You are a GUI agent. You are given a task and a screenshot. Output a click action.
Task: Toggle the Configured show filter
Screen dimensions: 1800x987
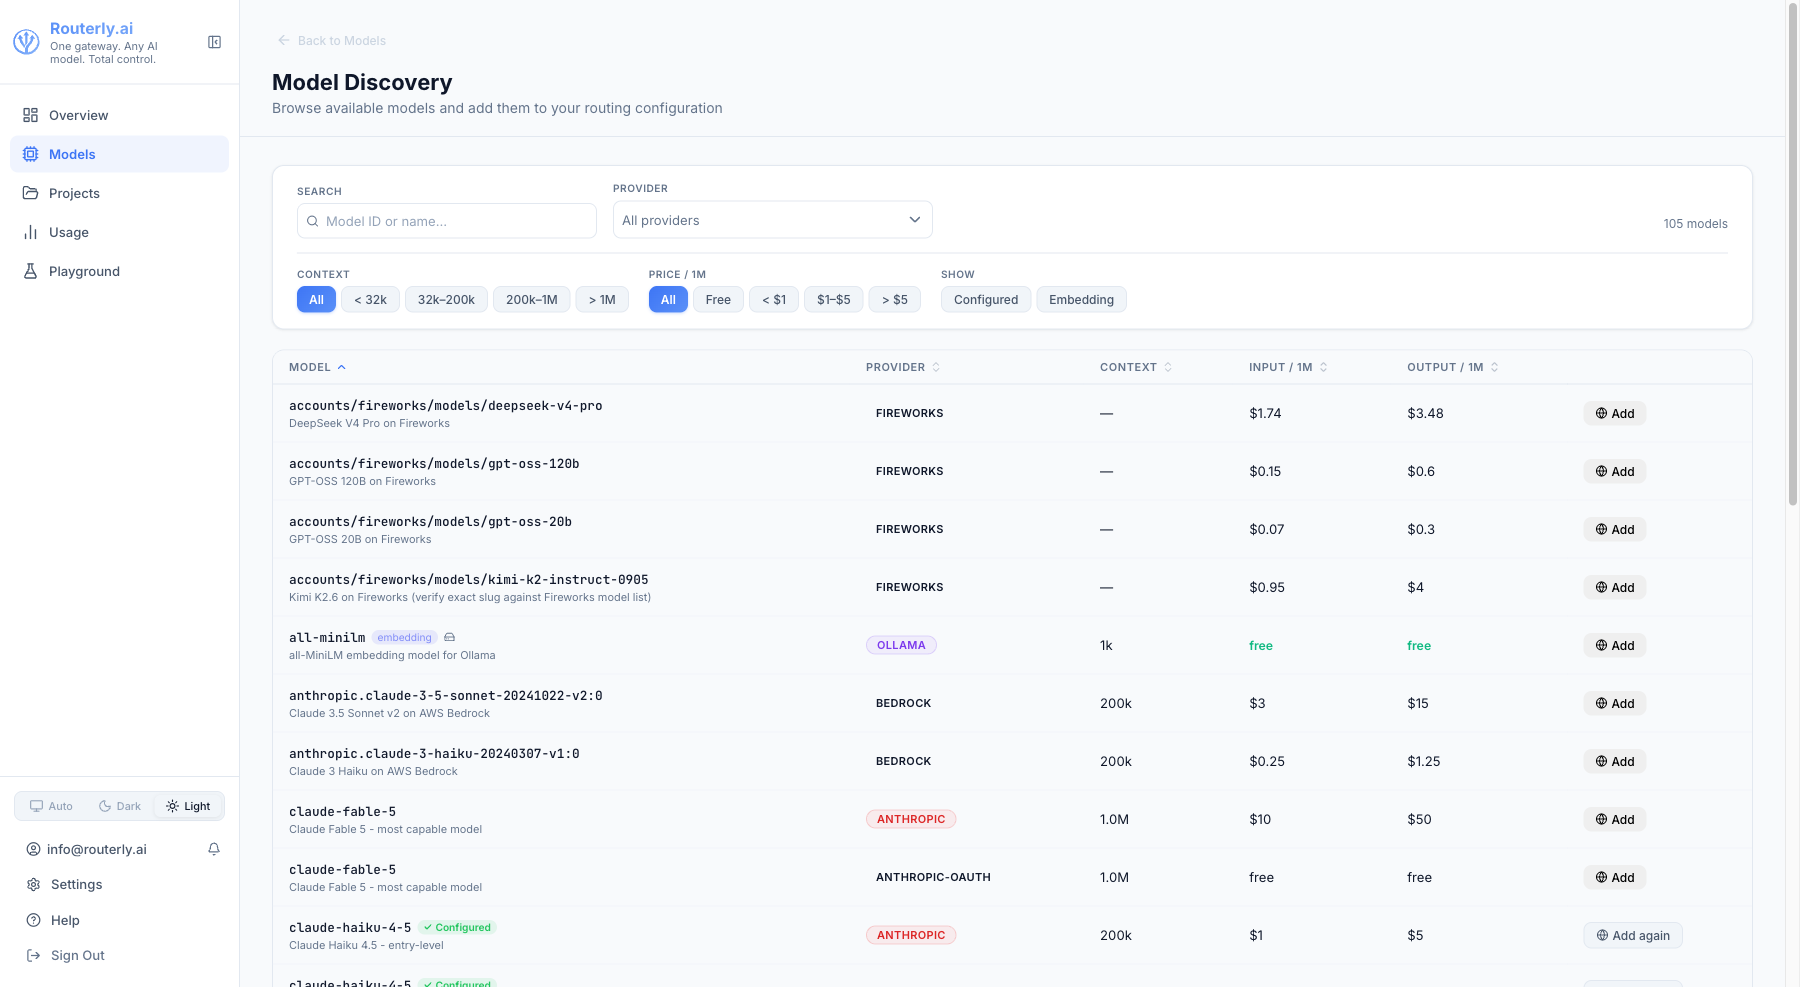pyautogui.click(x=986, y=299)
